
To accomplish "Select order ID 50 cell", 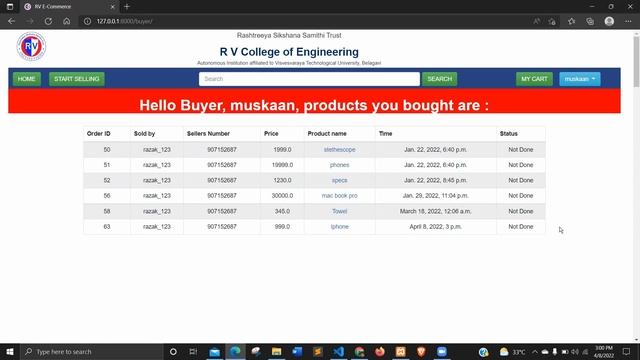I will click(107, 150).
